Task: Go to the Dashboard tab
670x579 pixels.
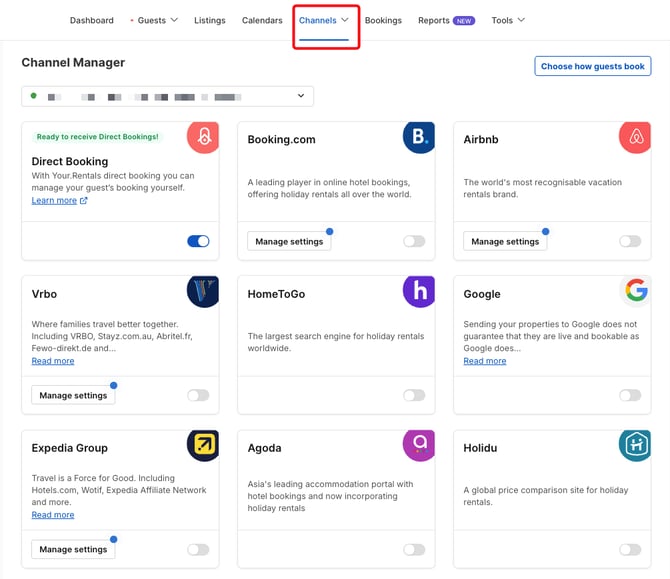Action: [92, 21]
